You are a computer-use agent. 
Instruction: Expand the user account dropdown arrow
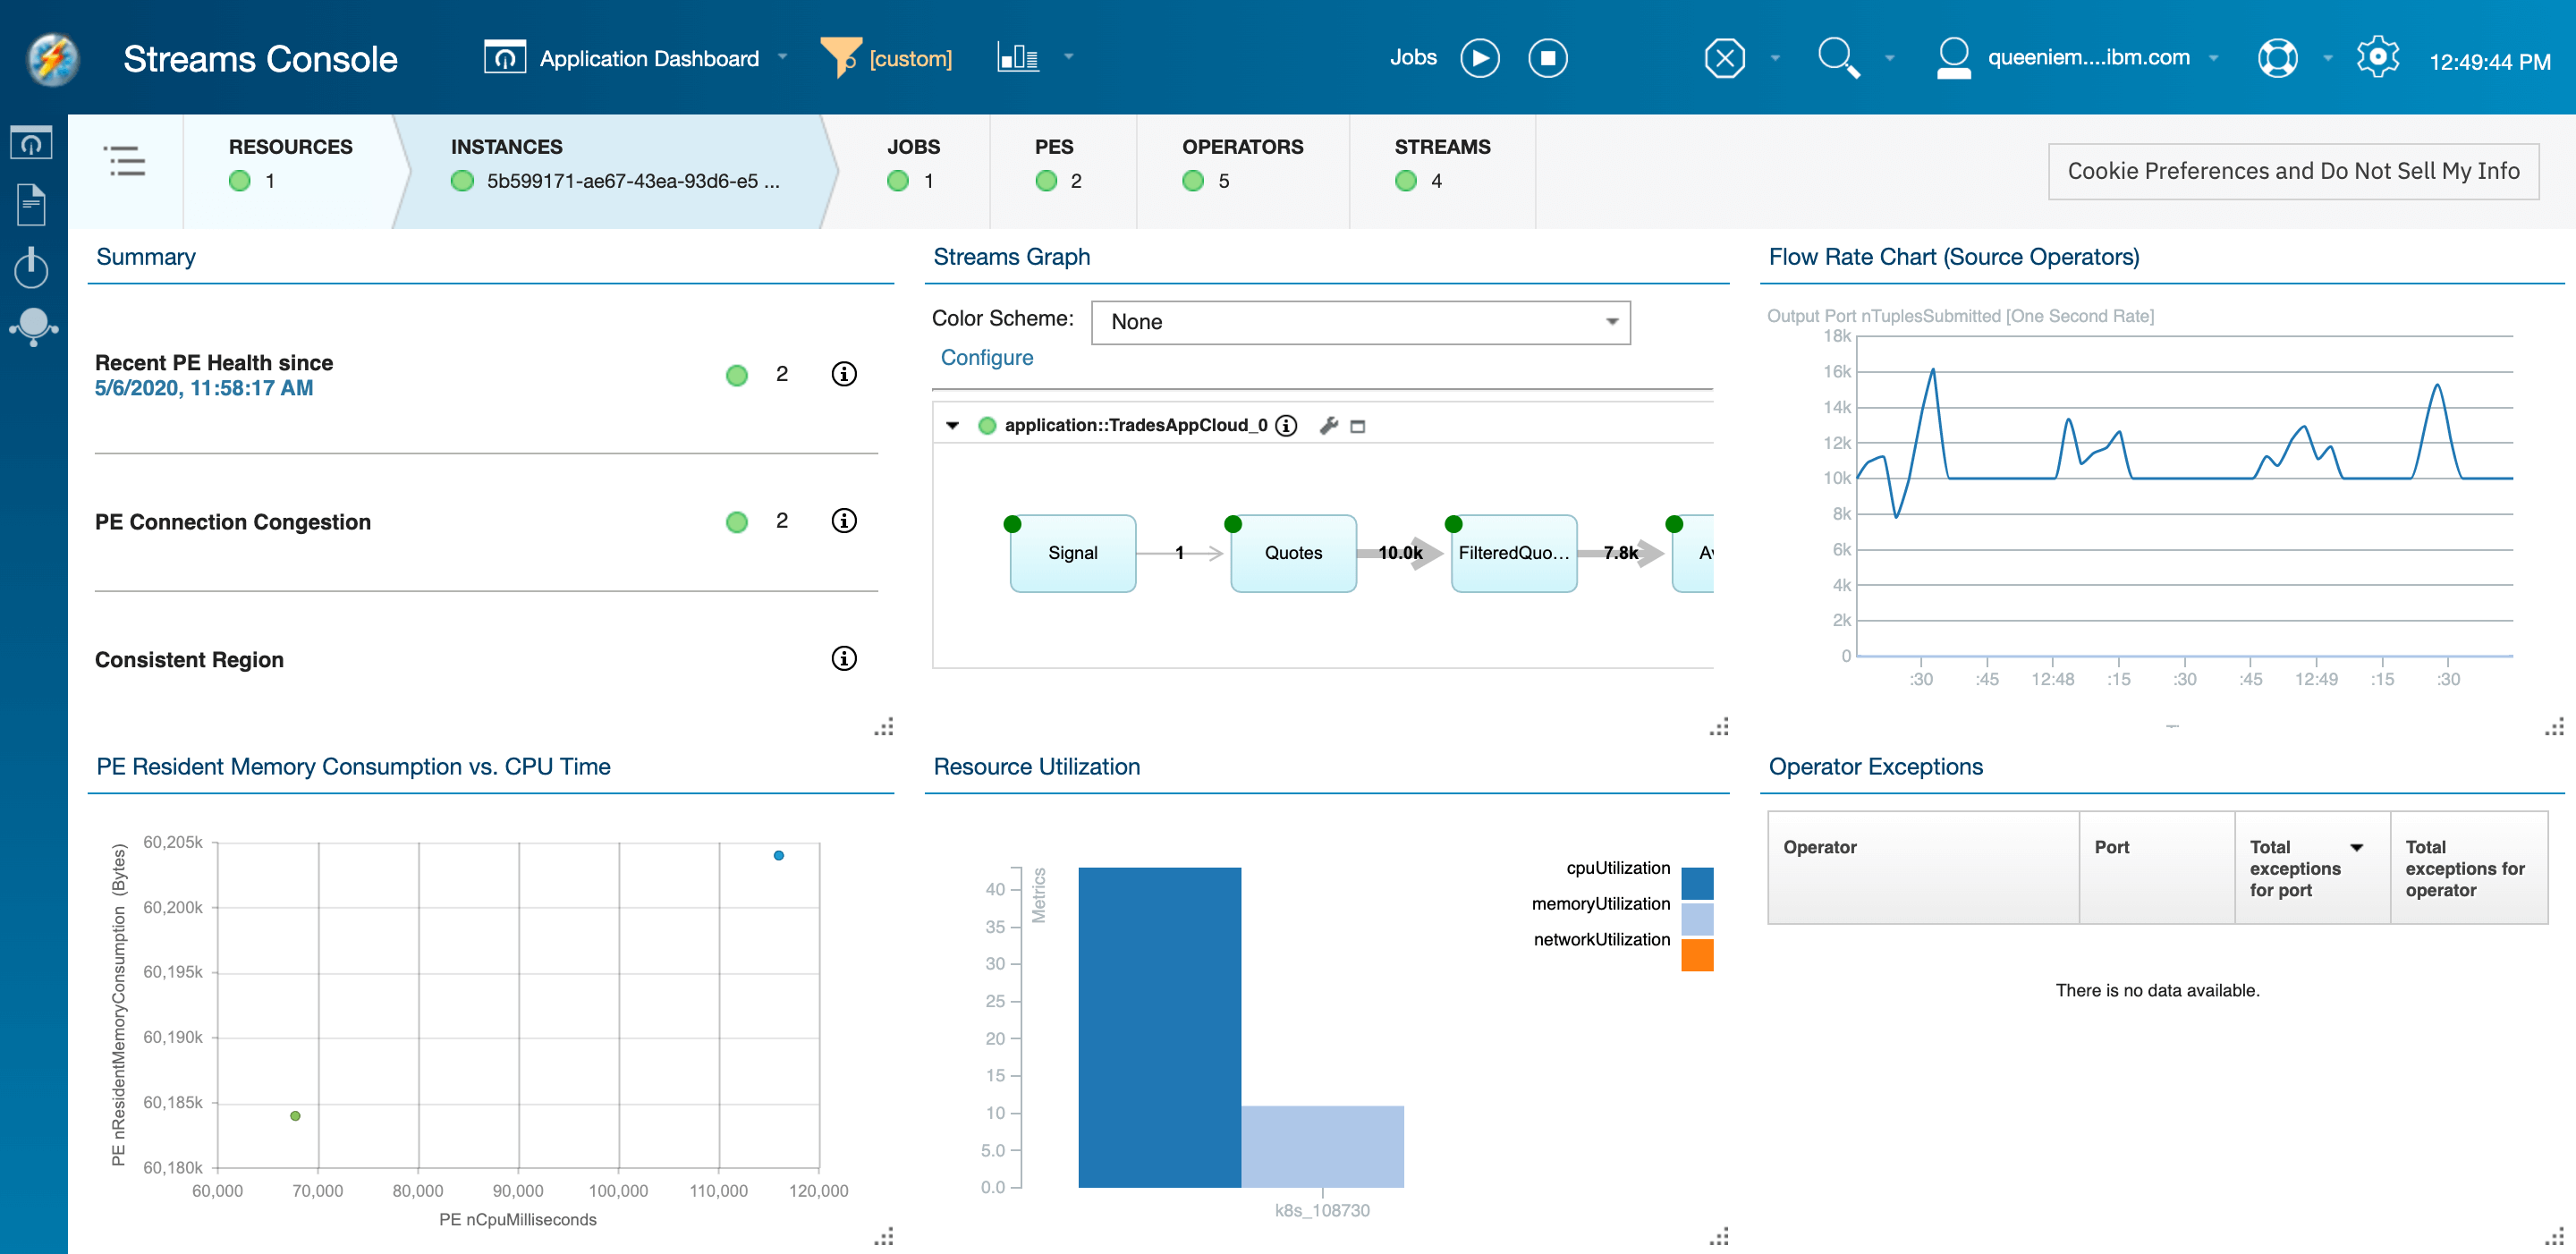(x=2213, y=58)
